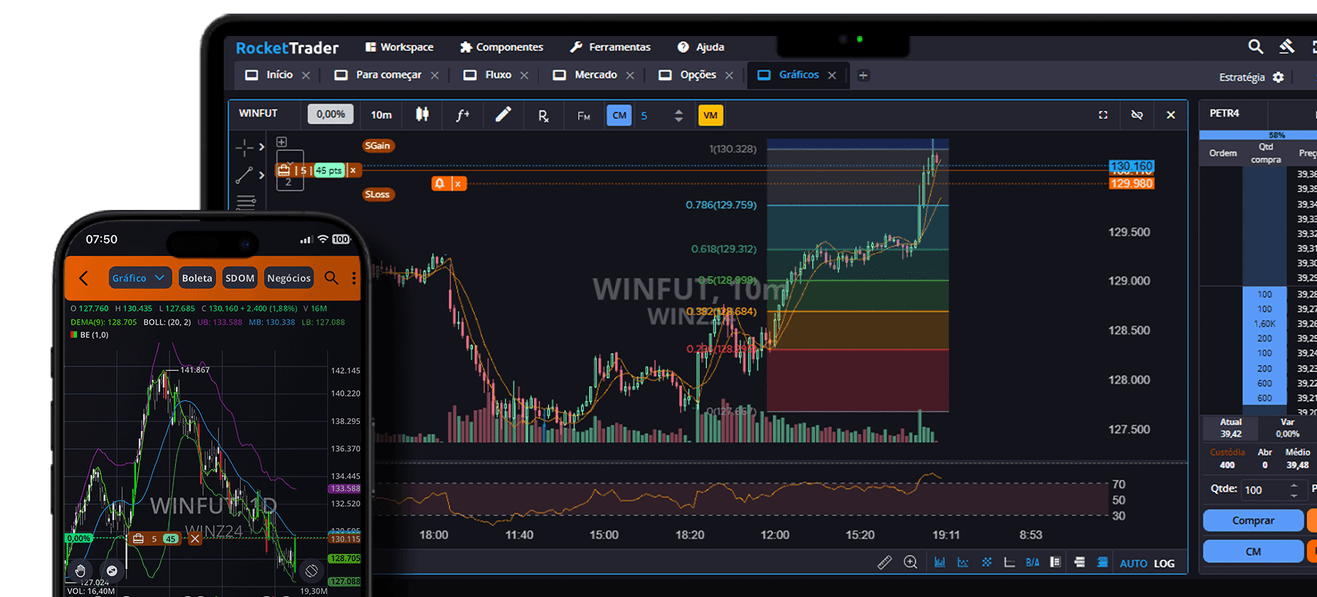Viewport: 1317px width, 597px height.
Task: Toggle the unlink chain icon in chart toolbar
Action: [x=1137, y=115]
